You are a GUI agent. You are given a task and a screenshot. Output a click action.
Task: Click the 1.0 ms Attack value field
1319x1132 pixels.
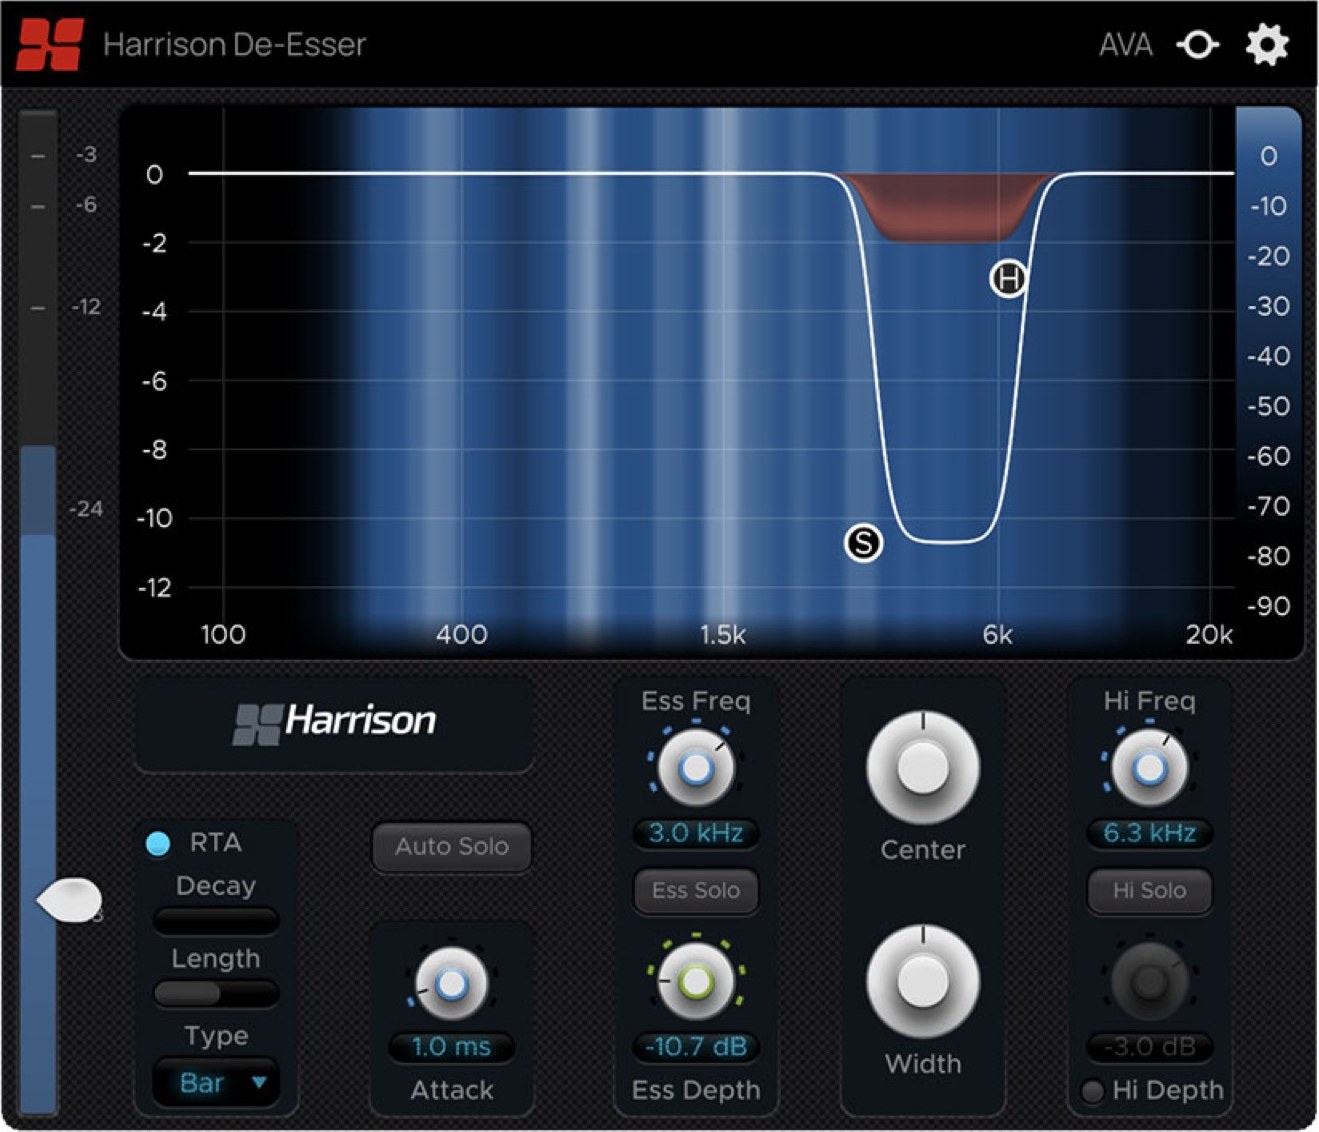coord(452,1047)
